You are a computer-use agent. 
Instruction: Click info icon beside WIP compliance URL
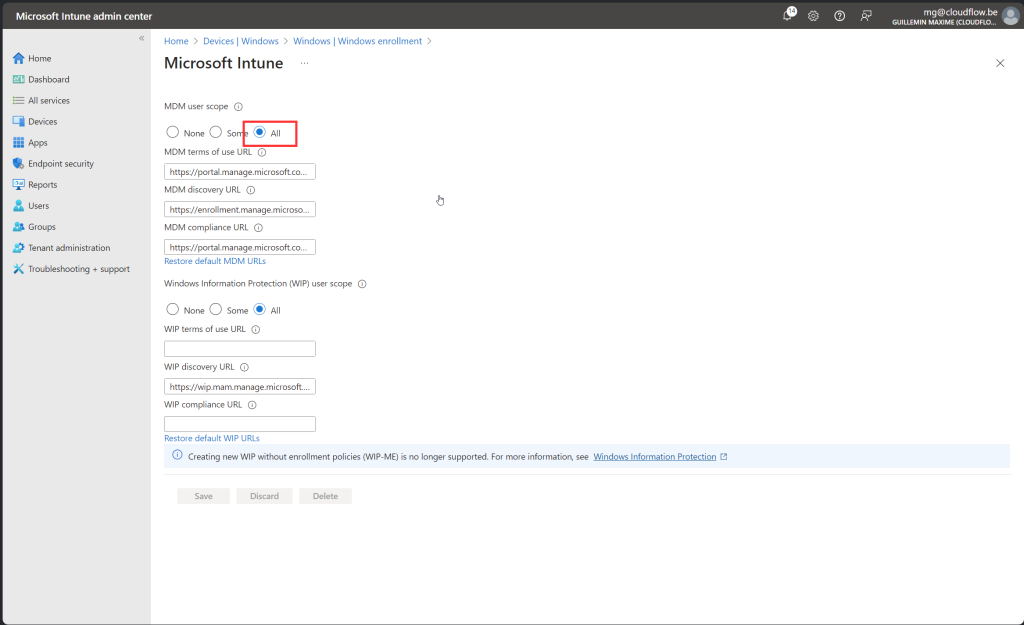[x=252, y=405]
